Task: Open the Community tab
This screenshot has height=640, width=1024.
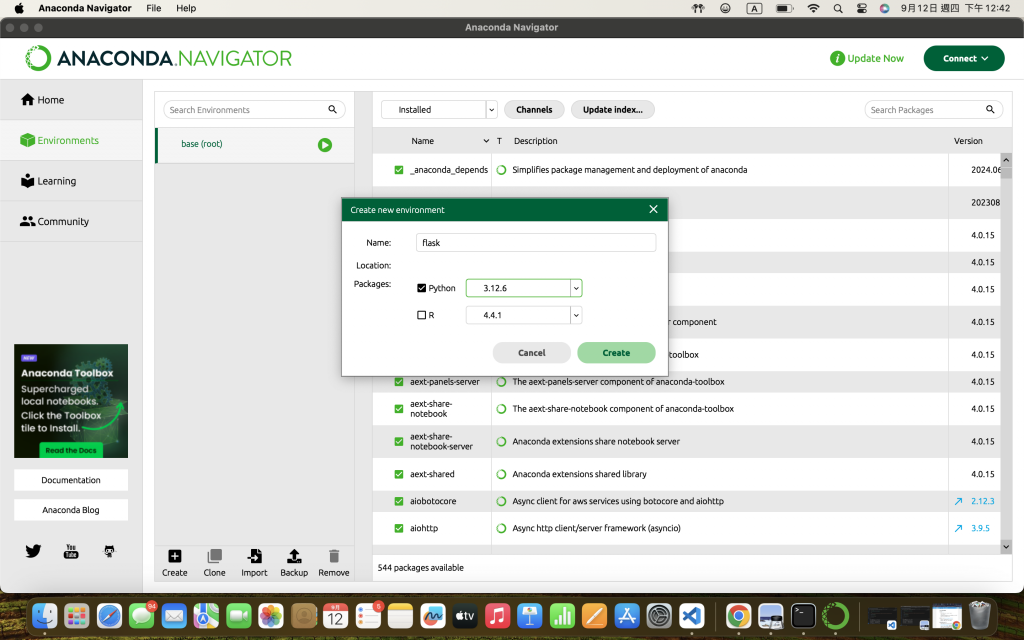Action: tap(71, 221)
